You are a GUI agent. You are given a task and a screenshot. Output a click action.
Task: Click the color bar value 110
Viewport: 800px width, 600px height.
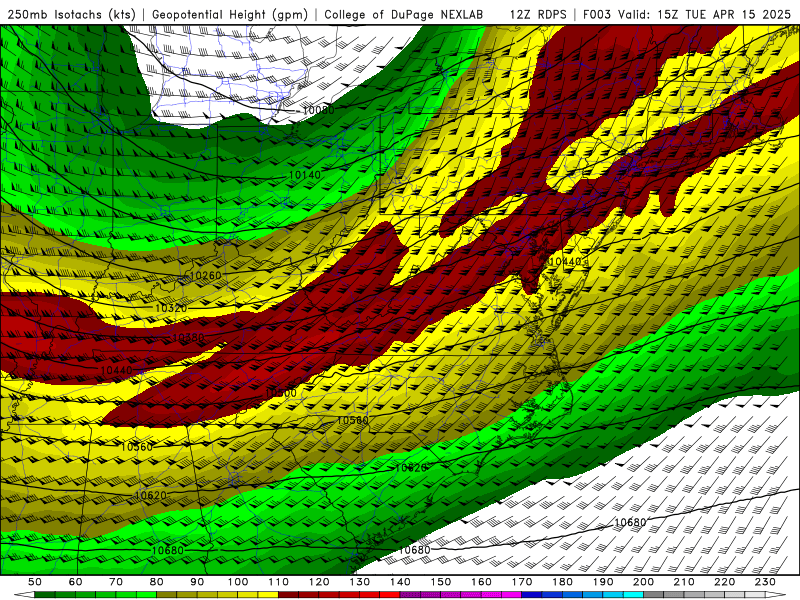point(279,582)
